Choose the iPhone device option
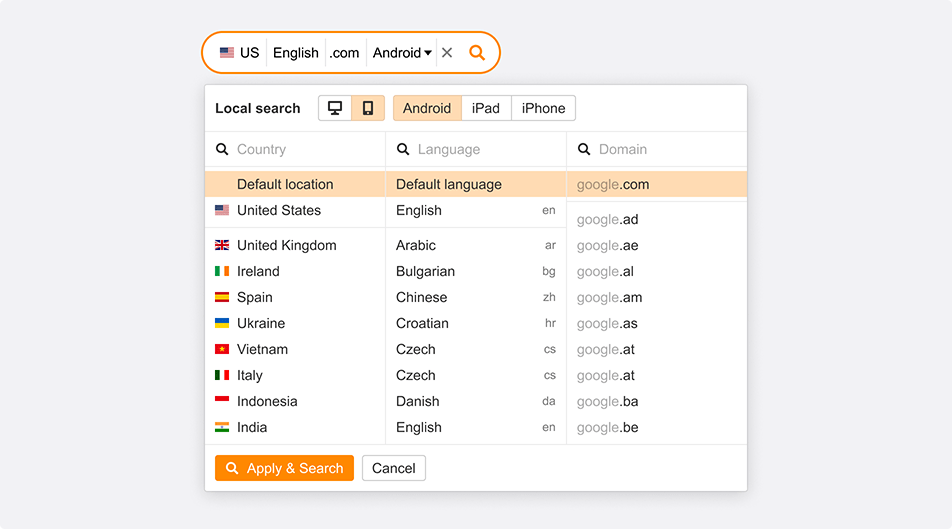Screen dimensions: 952x529 543,108
